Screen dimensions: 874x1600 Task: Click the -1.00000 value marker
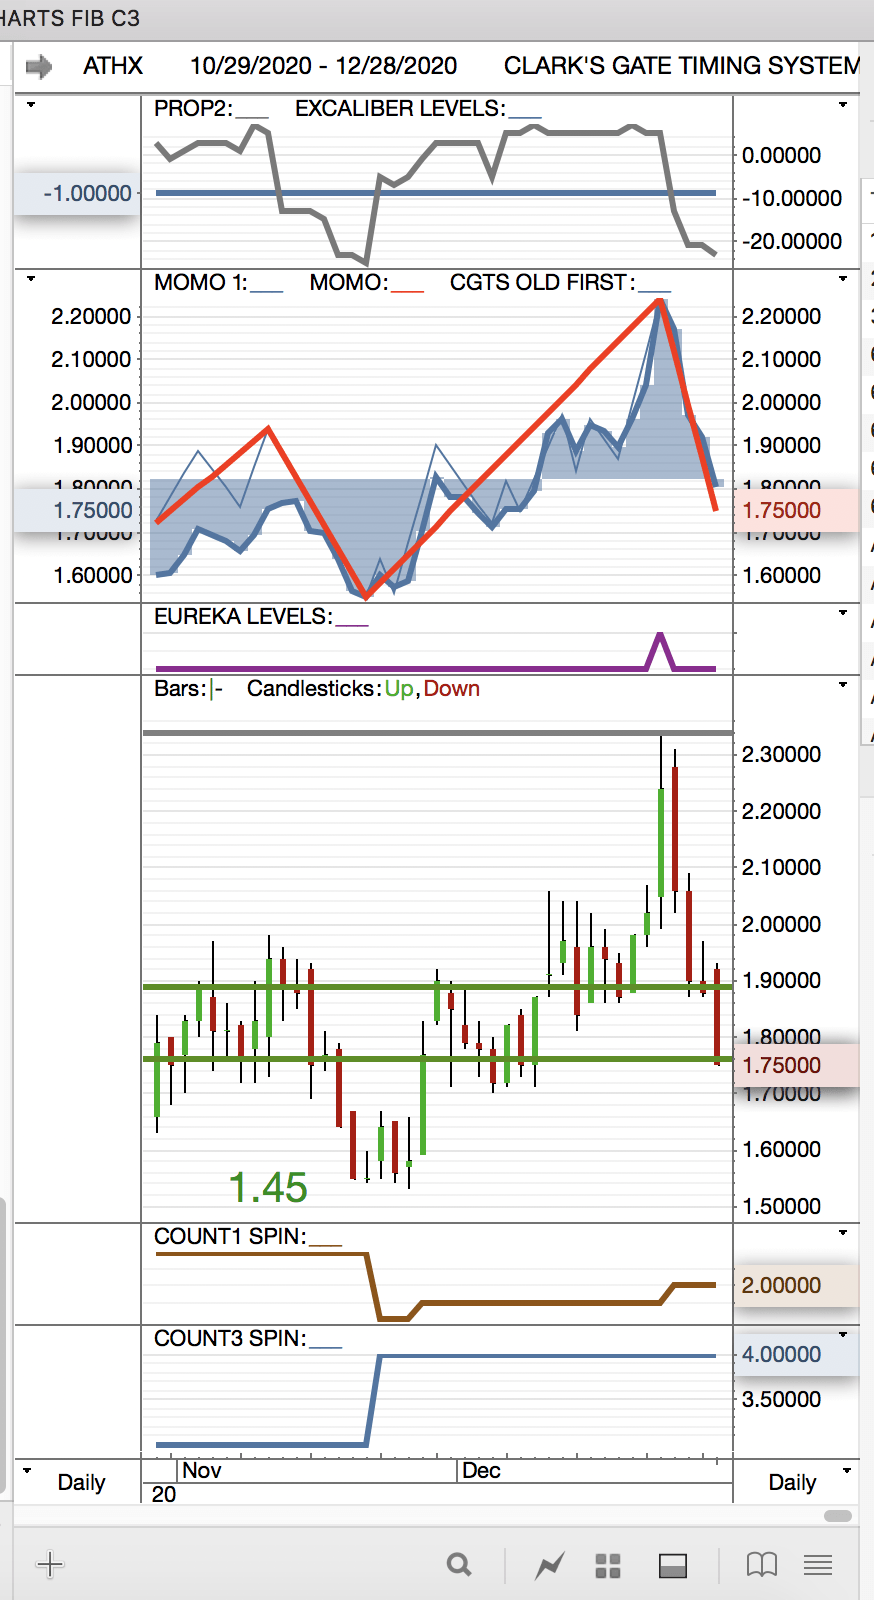[76, 194]
